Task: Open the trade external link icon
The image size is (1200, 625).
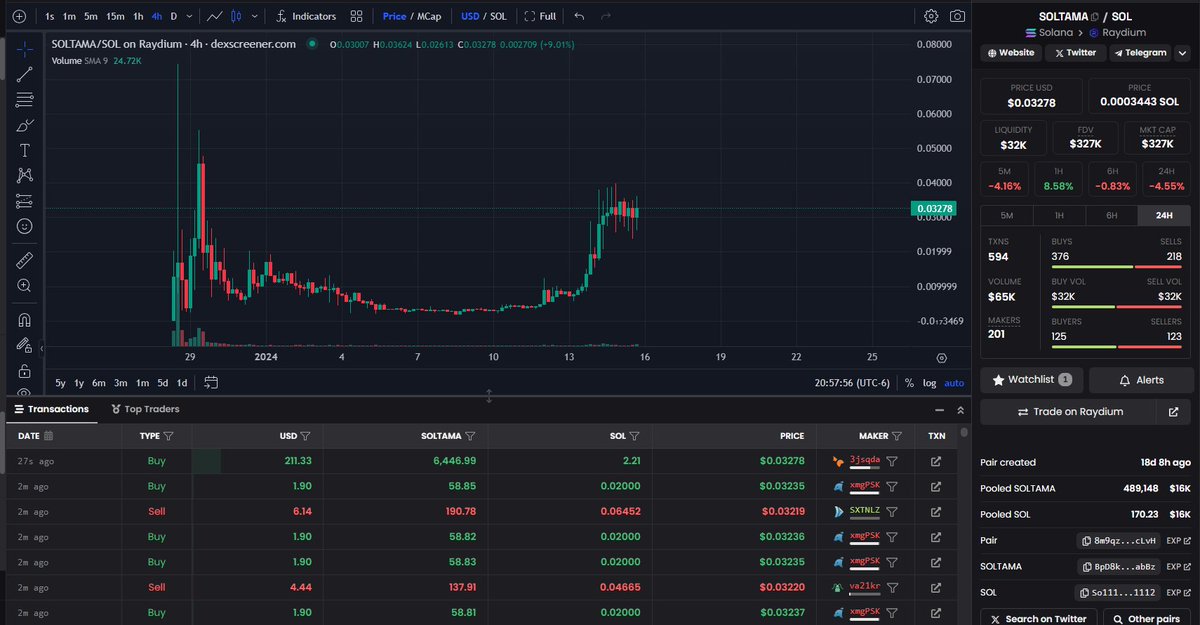Action: point(1174,411)
